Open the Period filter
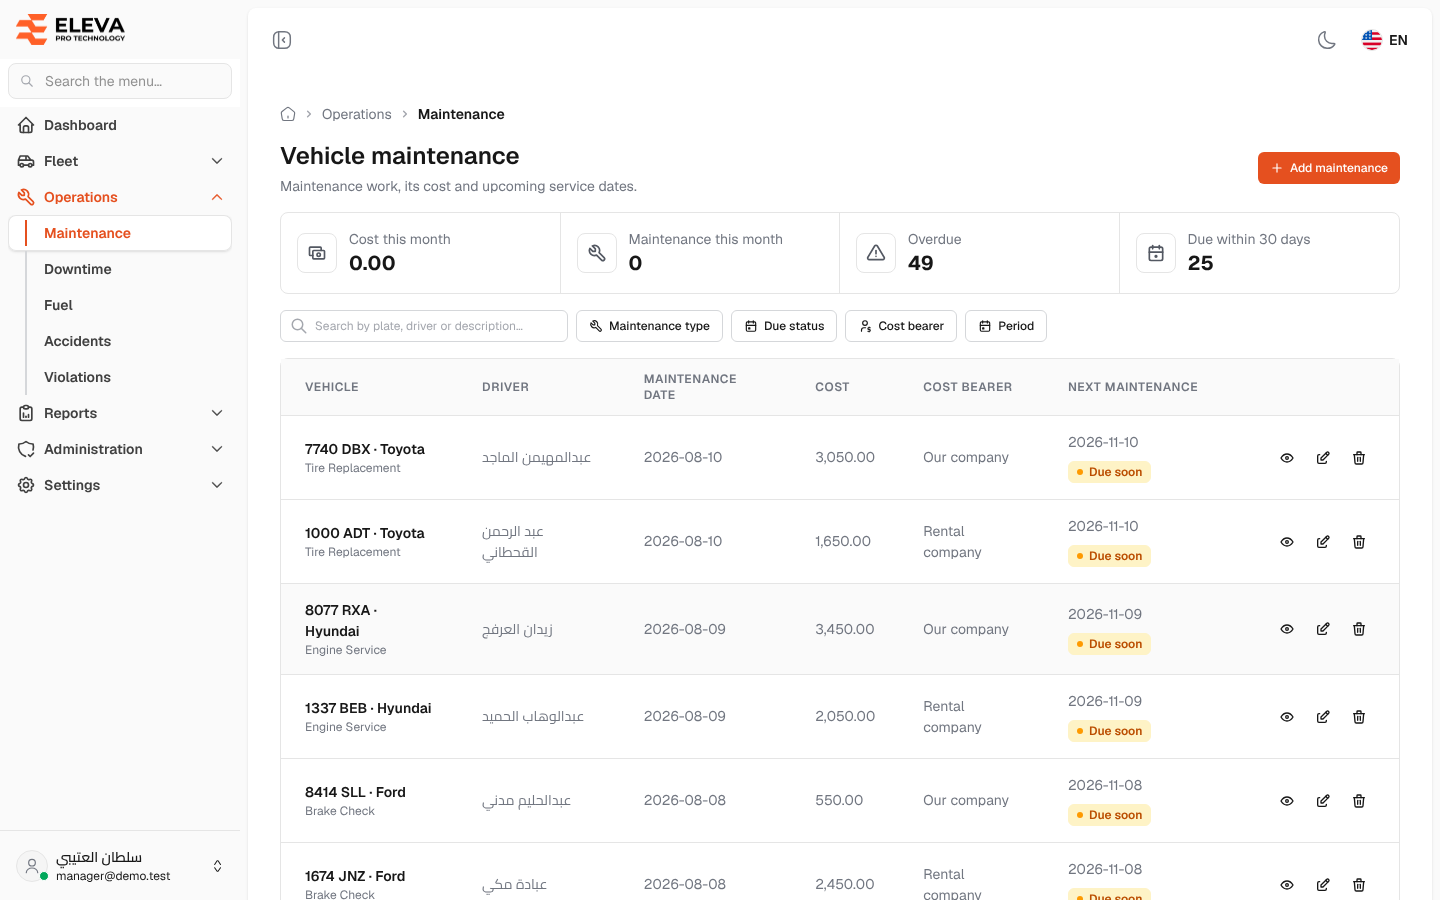1440x900 pixels. 1006,326
